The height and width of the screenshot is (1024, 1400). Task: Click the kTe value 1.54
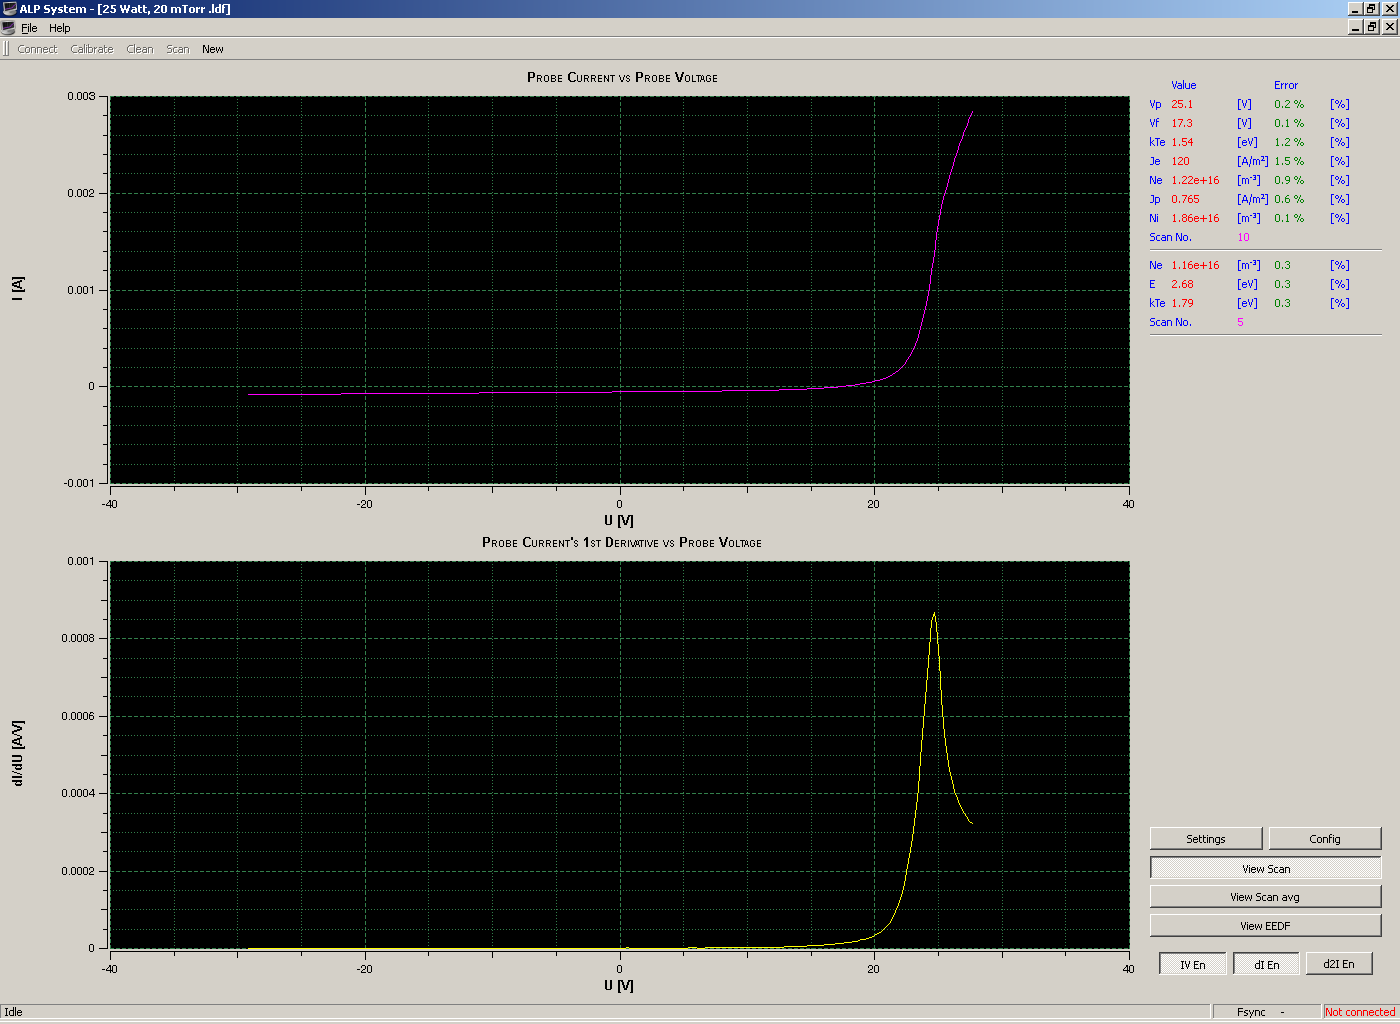(x=1182, y=142)
